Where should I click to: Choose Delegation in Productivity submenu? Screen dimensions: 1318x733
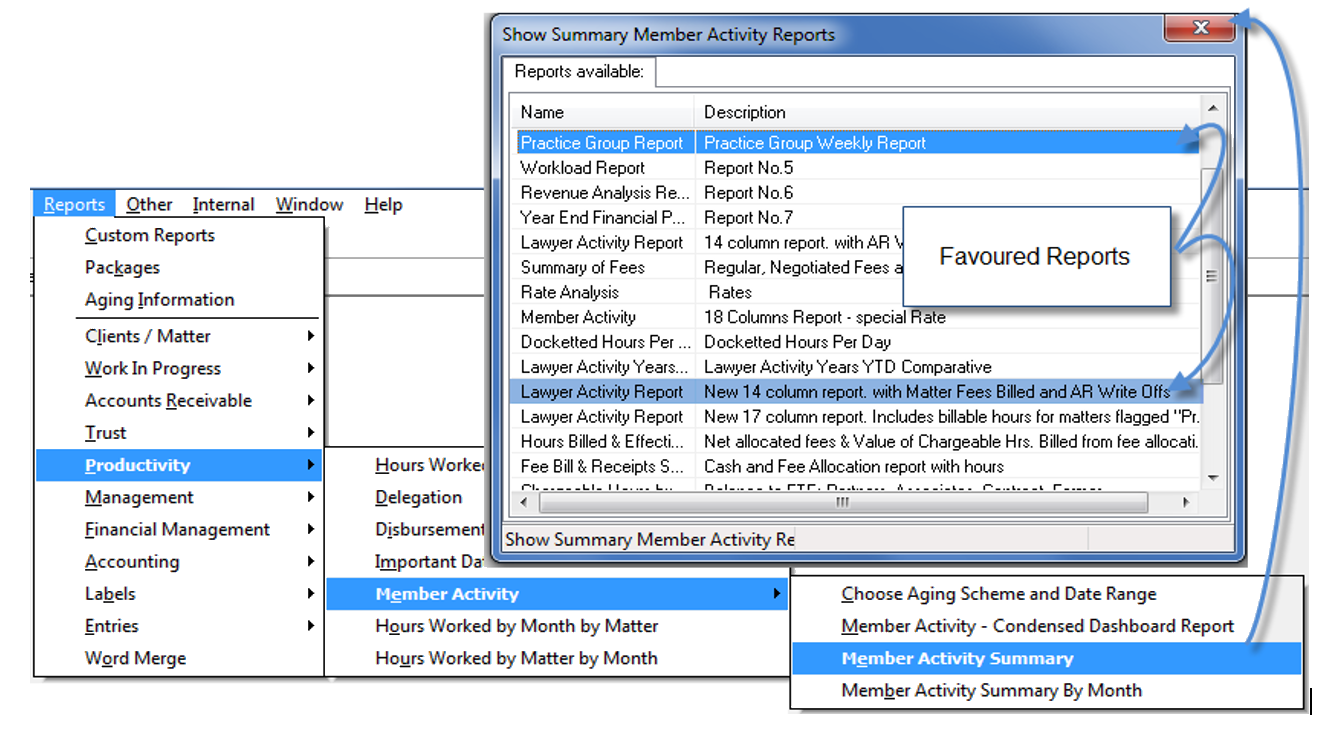click(x=418, y=497)
